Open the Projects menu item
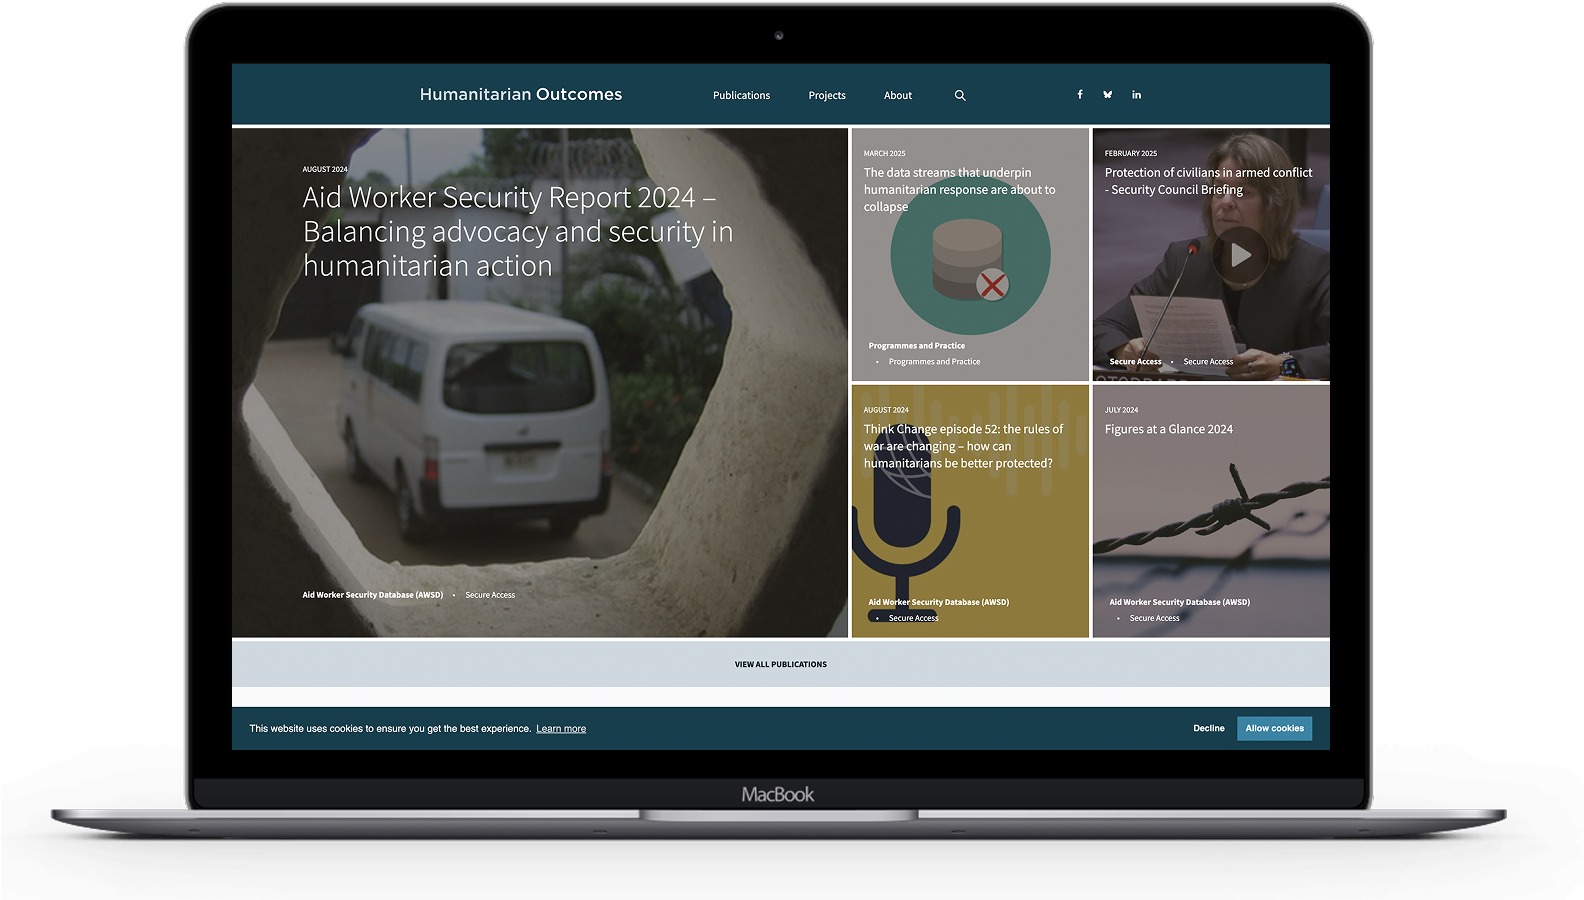 [827, 96]
